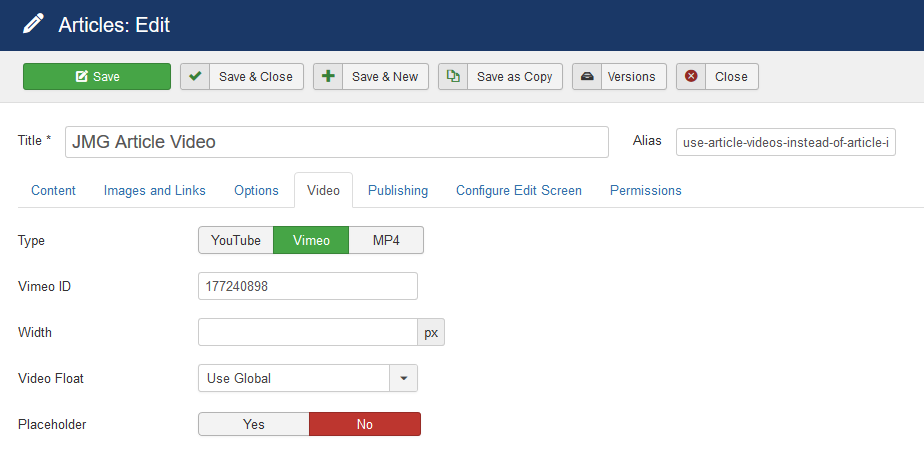
Task: Click the Vimeo ID label
Action: tap(44, 286)
